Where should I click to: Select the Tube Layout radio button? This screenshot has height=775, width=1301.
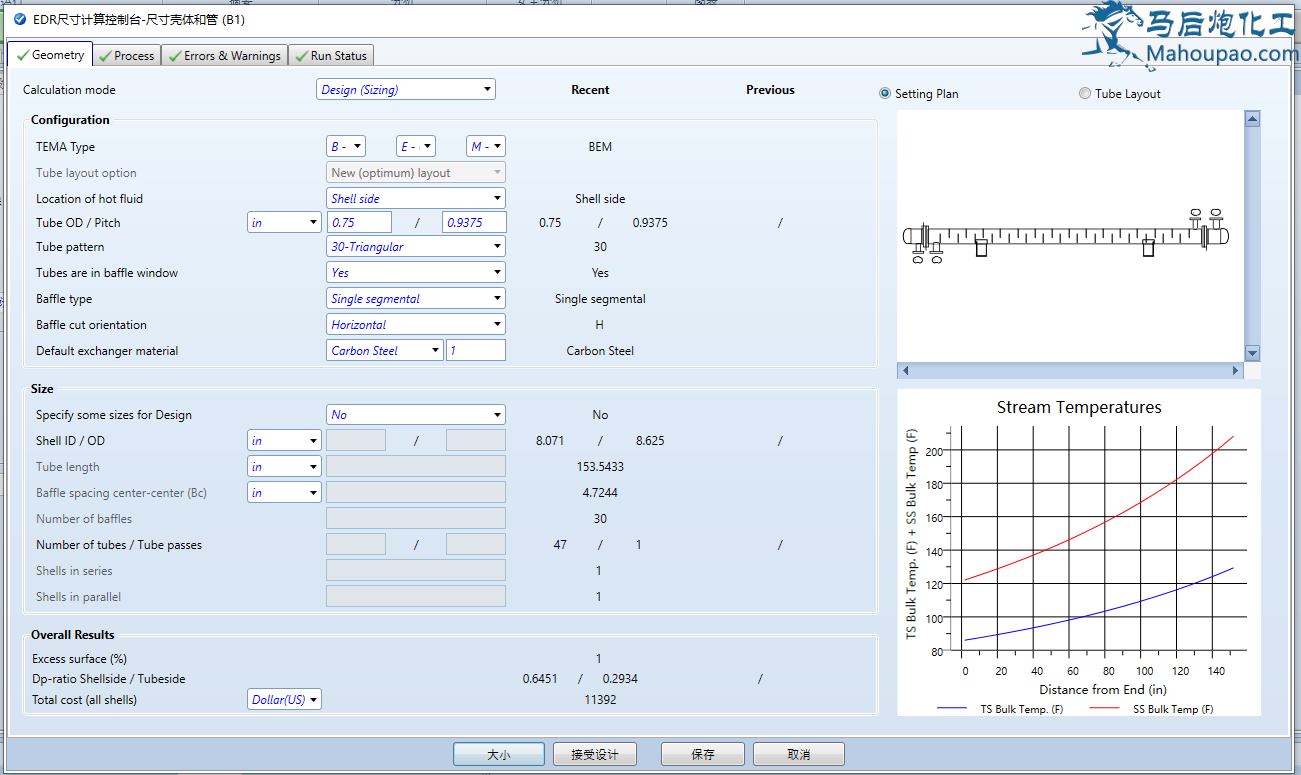tap(1085, 94)
